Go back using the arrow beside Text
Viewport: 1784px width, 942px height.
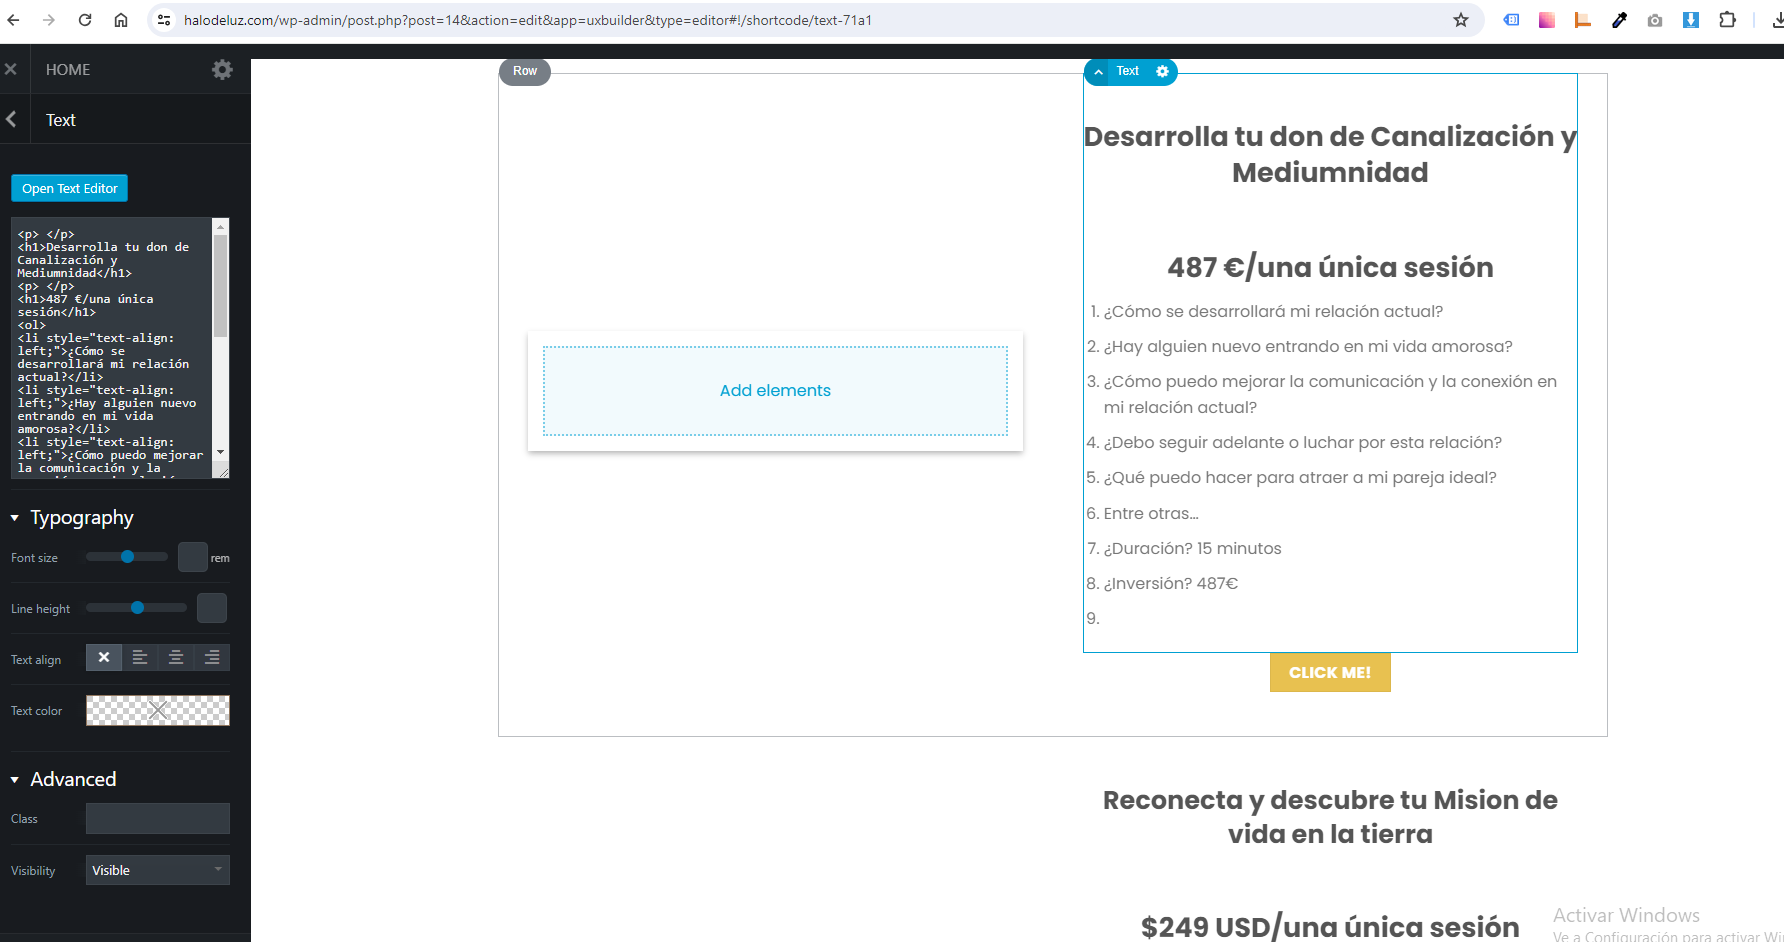(12, 119)
